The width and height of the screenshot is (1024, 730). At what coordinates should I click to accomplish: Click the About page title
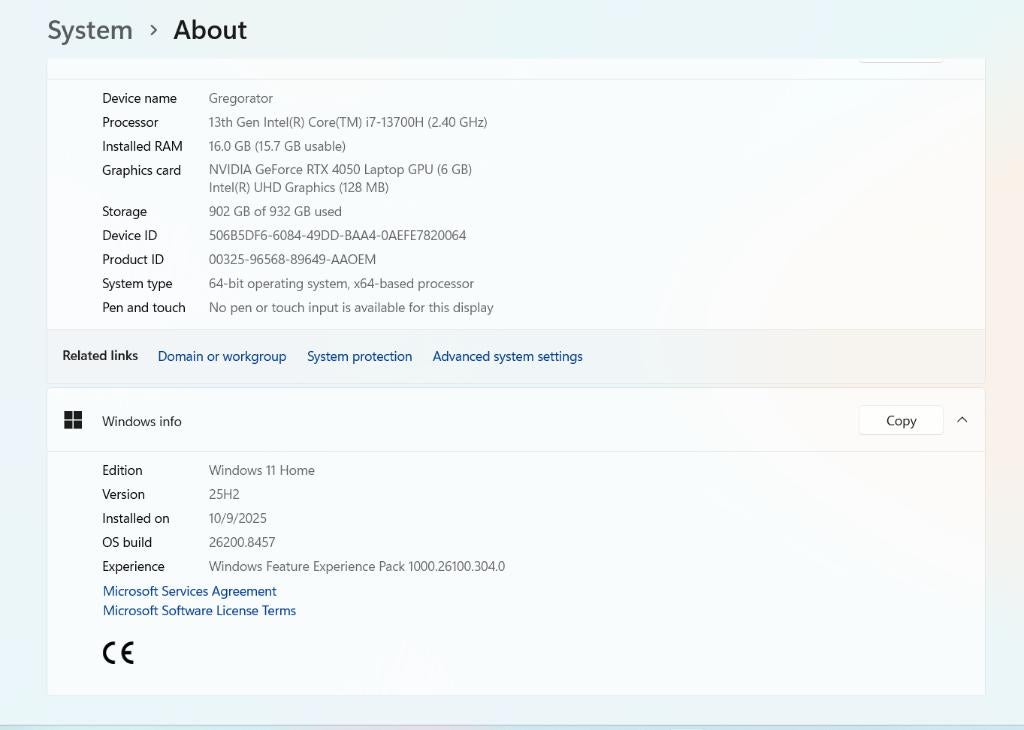210,31
